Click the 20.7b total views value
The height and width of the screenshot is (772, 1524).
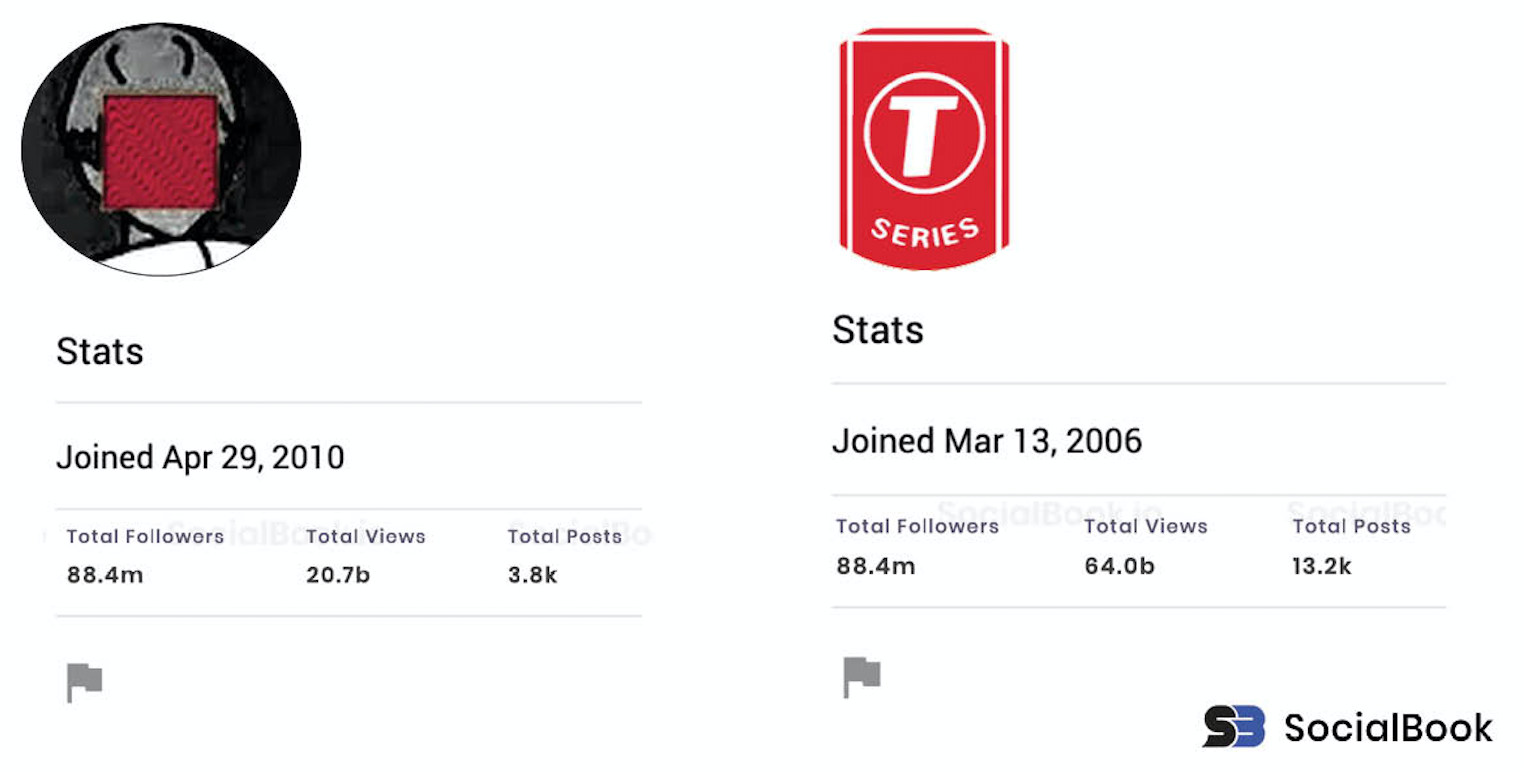click(338, 576)
